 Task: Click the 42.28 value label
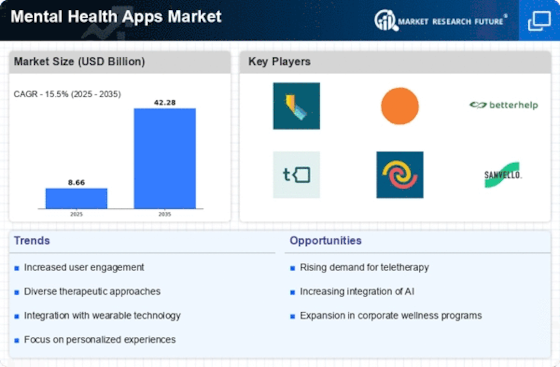click(x=165, y=102)
